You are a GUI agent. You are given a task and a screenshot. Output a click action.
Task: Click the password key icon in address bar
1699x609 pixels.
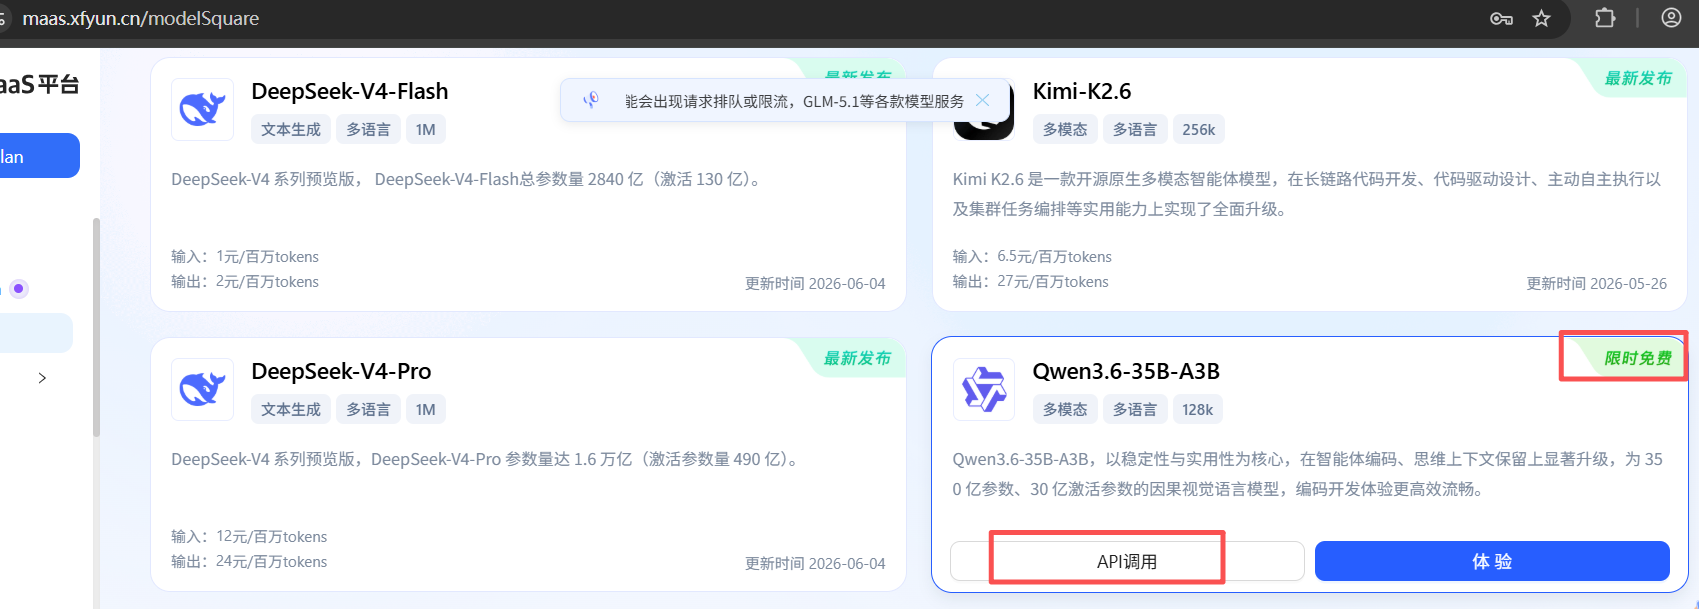pos(1501,18)
